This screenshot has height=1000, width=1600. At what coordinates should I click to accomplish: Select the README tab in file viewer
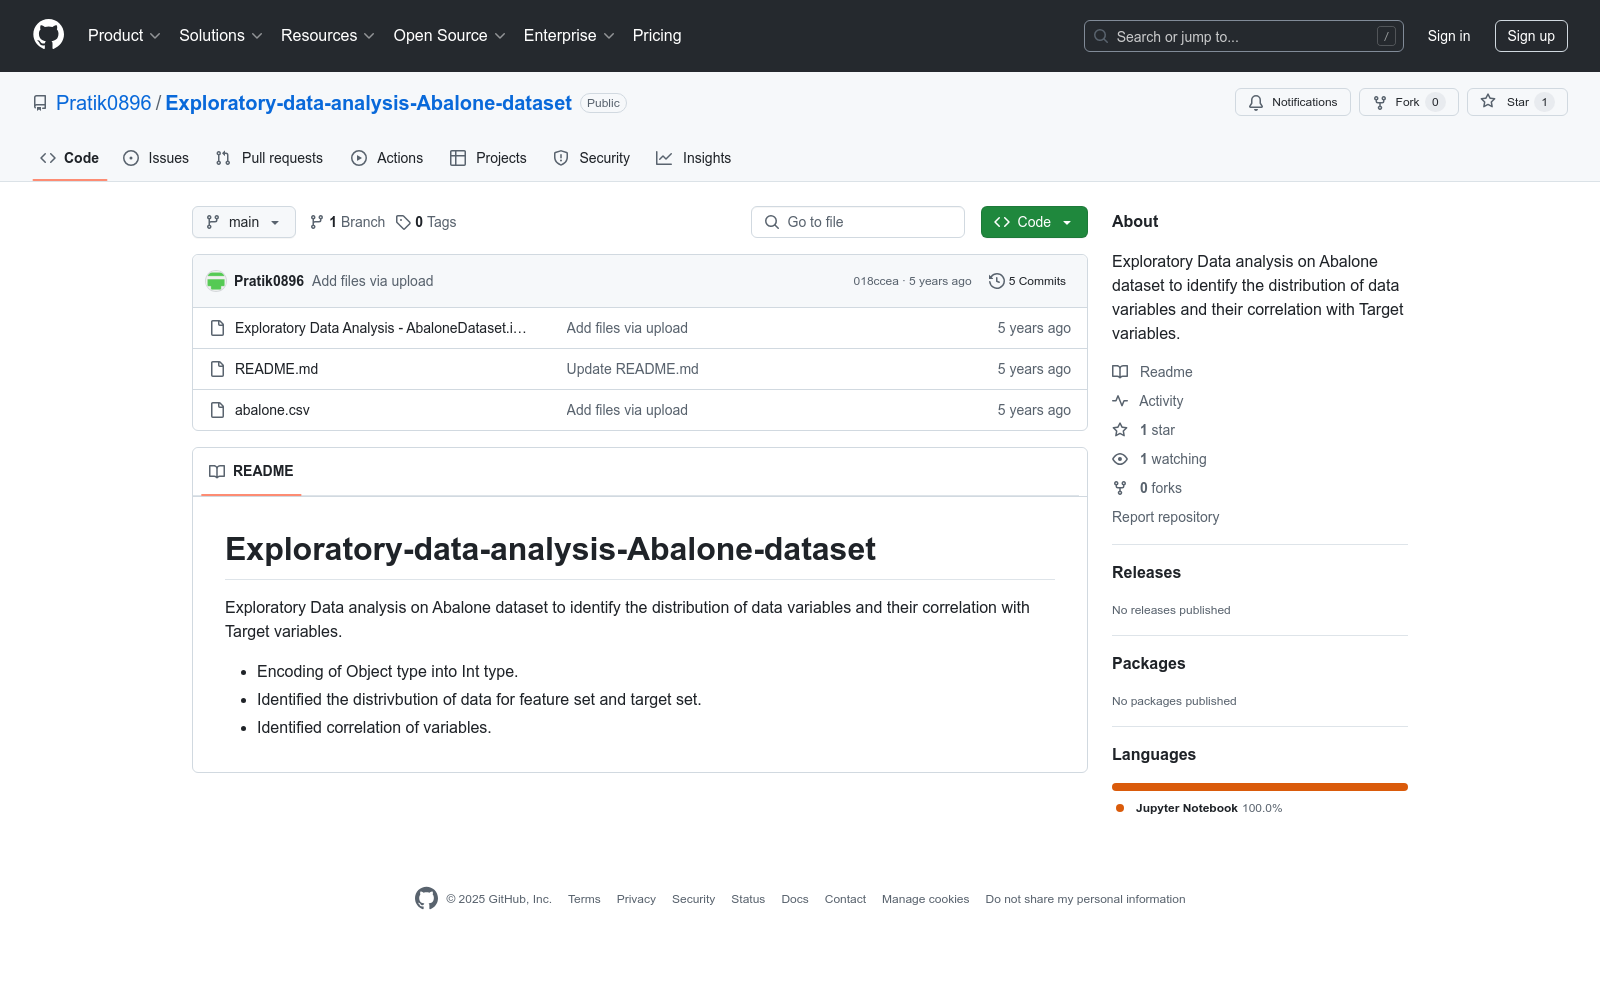tap(251, 471)
